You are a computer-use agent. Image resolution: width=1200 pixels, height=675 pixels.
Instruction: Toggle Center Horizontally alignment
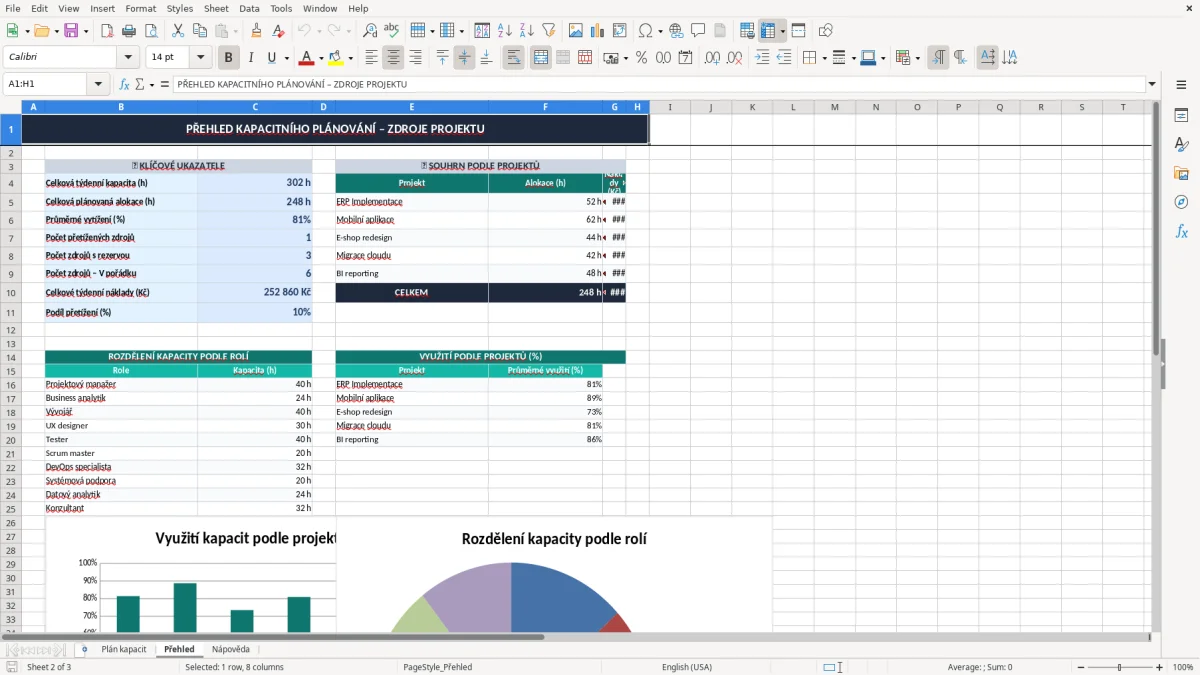click(393, 58)
